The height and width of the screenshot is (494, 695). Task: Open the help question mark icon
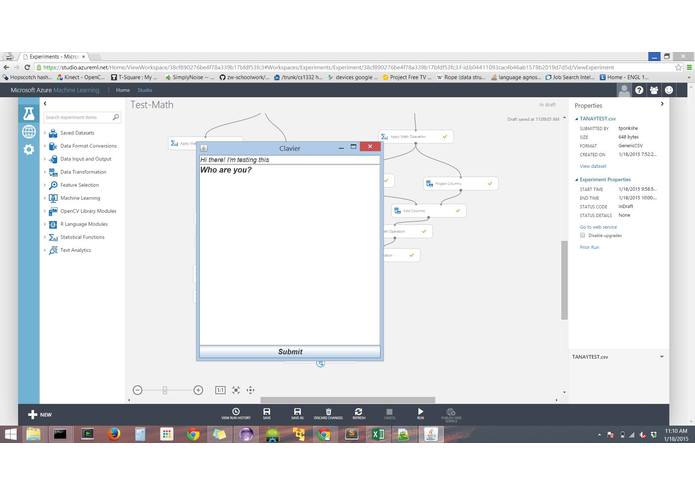pos(639,90)
